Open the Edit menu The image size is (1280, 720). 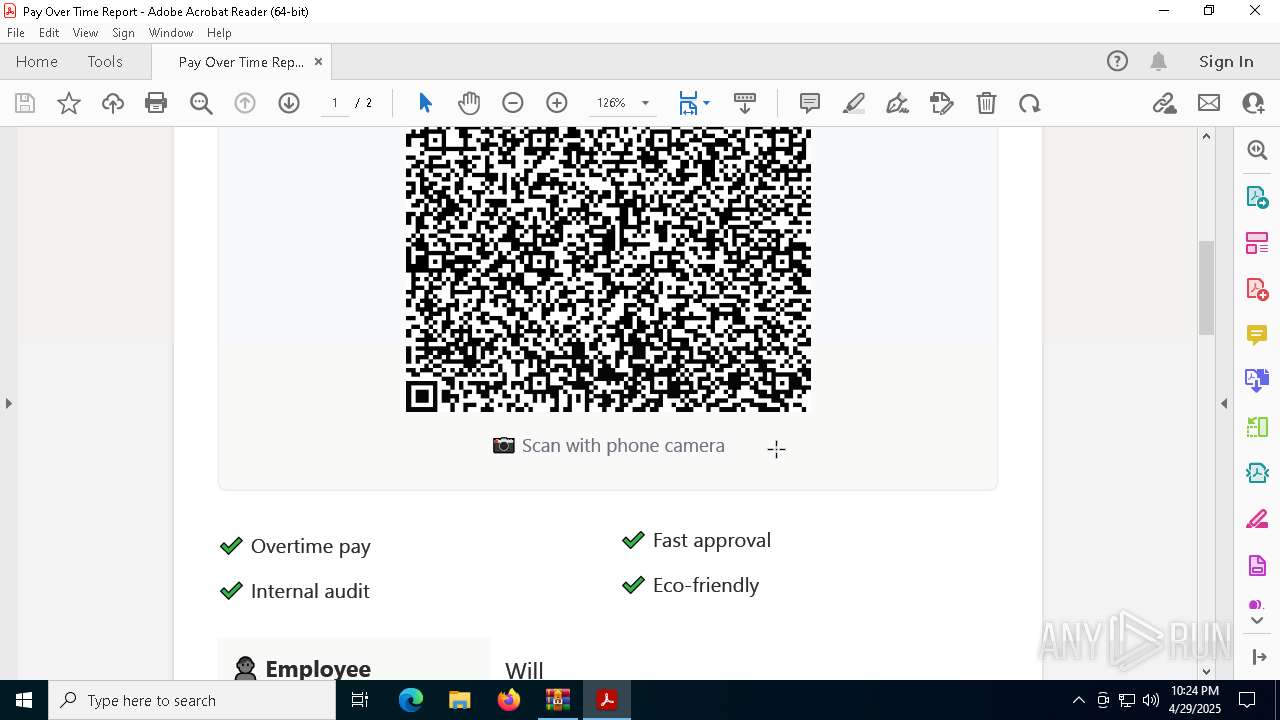point(49,33)
